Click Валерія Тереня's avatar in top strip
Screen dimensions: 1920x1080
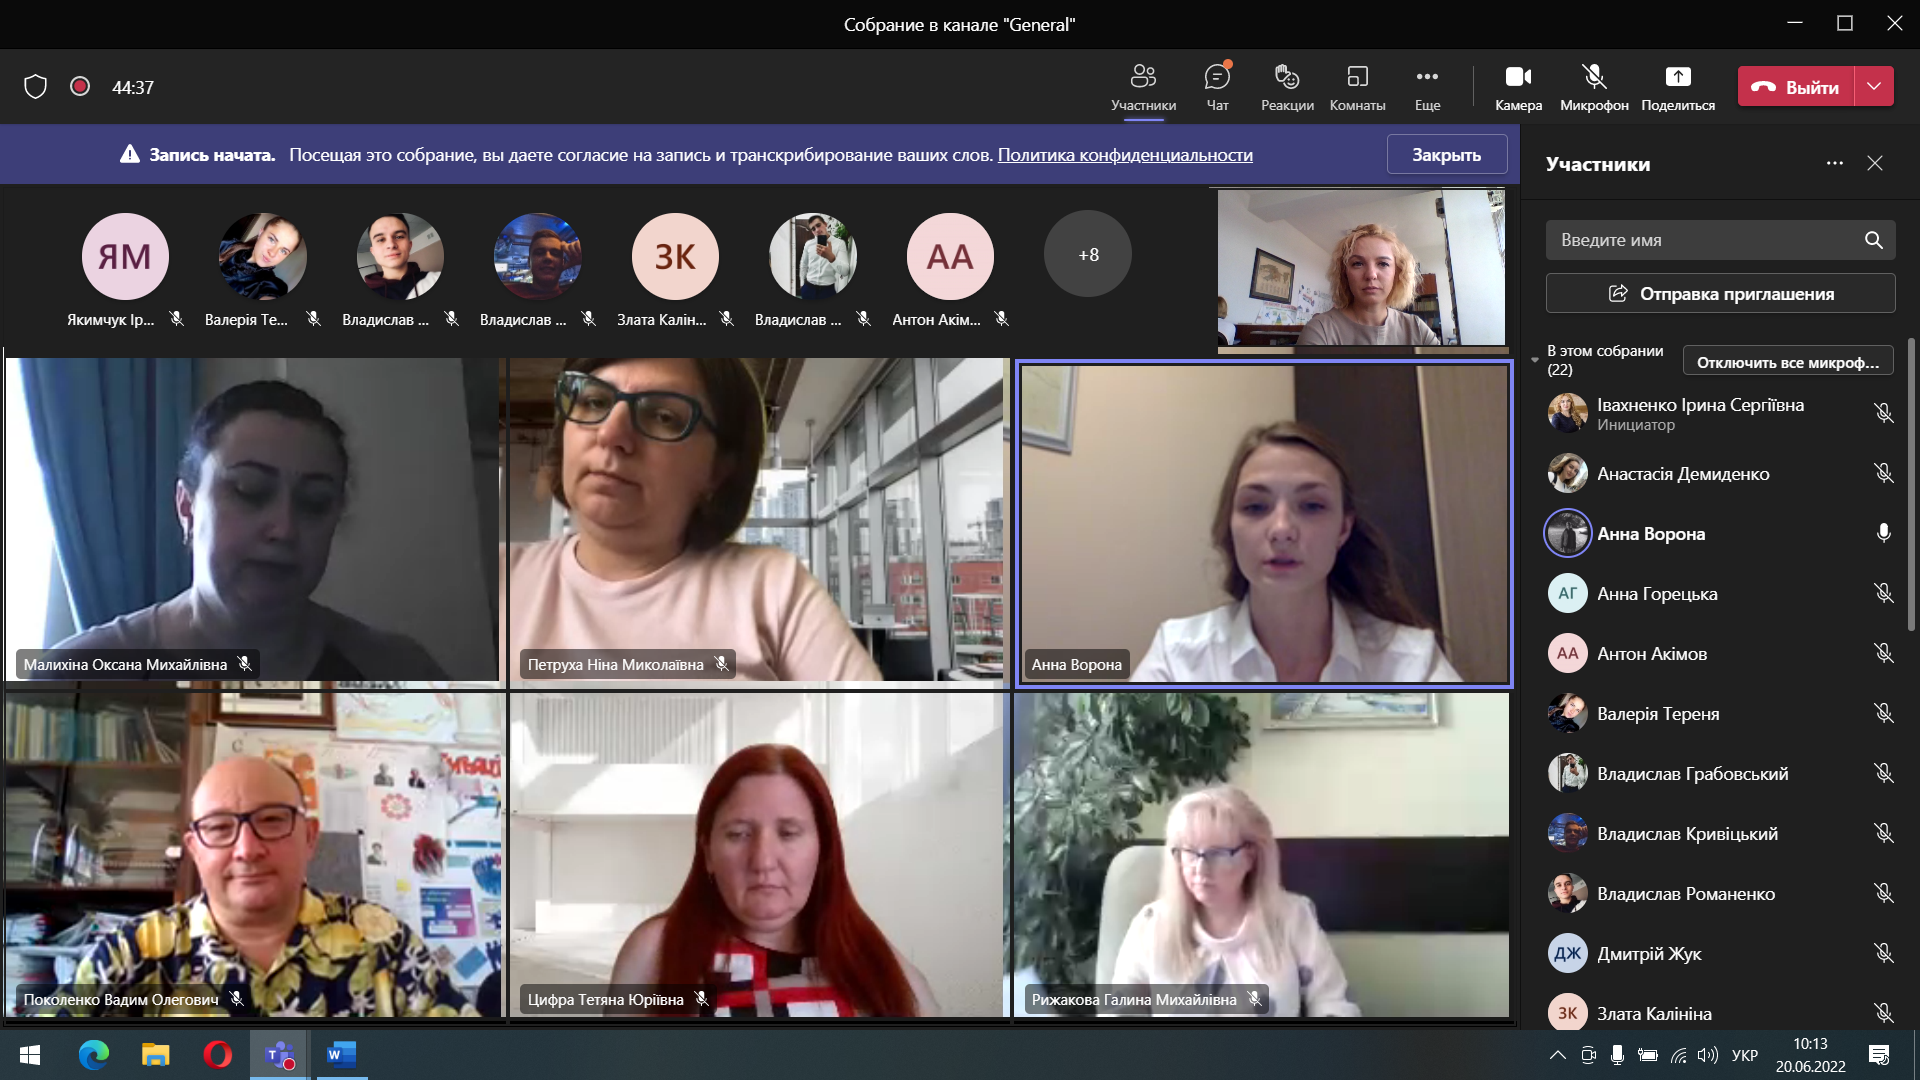pyautogui.click(x=262, y=256)
